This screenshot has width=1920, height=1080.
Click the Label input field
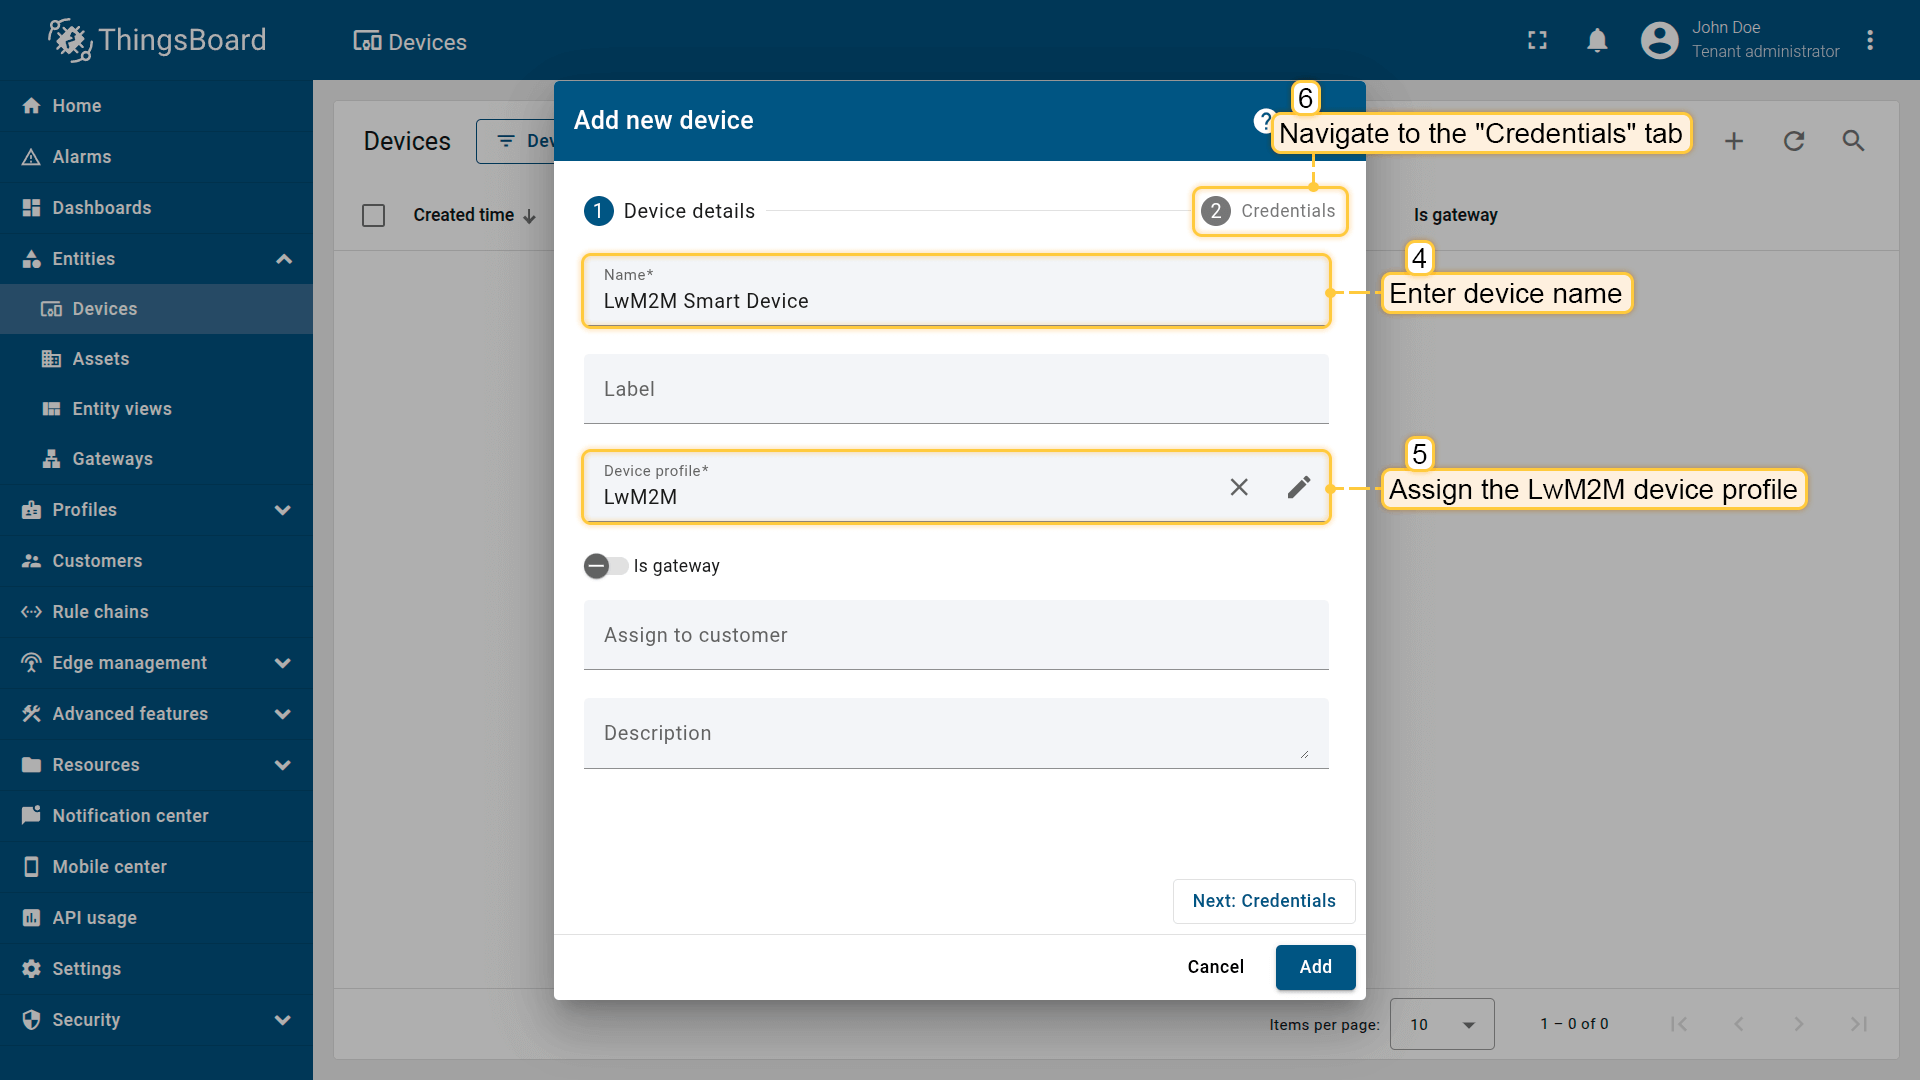955,389
